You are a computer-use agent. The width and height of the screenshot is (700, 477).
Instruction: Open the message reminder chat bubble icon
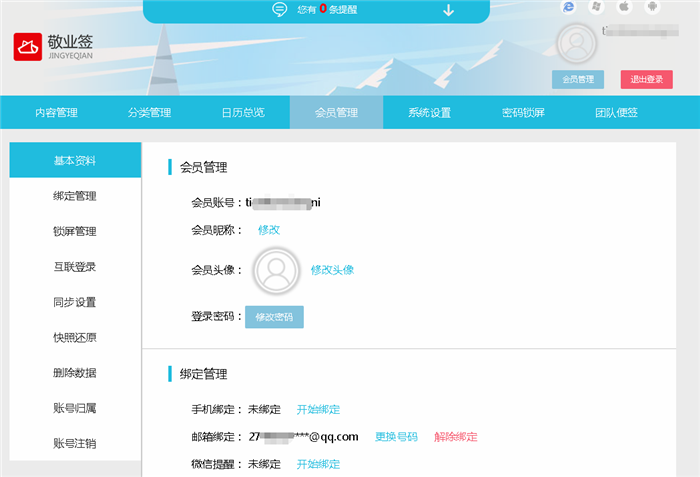pyautogui.click(x=280, y=9)
